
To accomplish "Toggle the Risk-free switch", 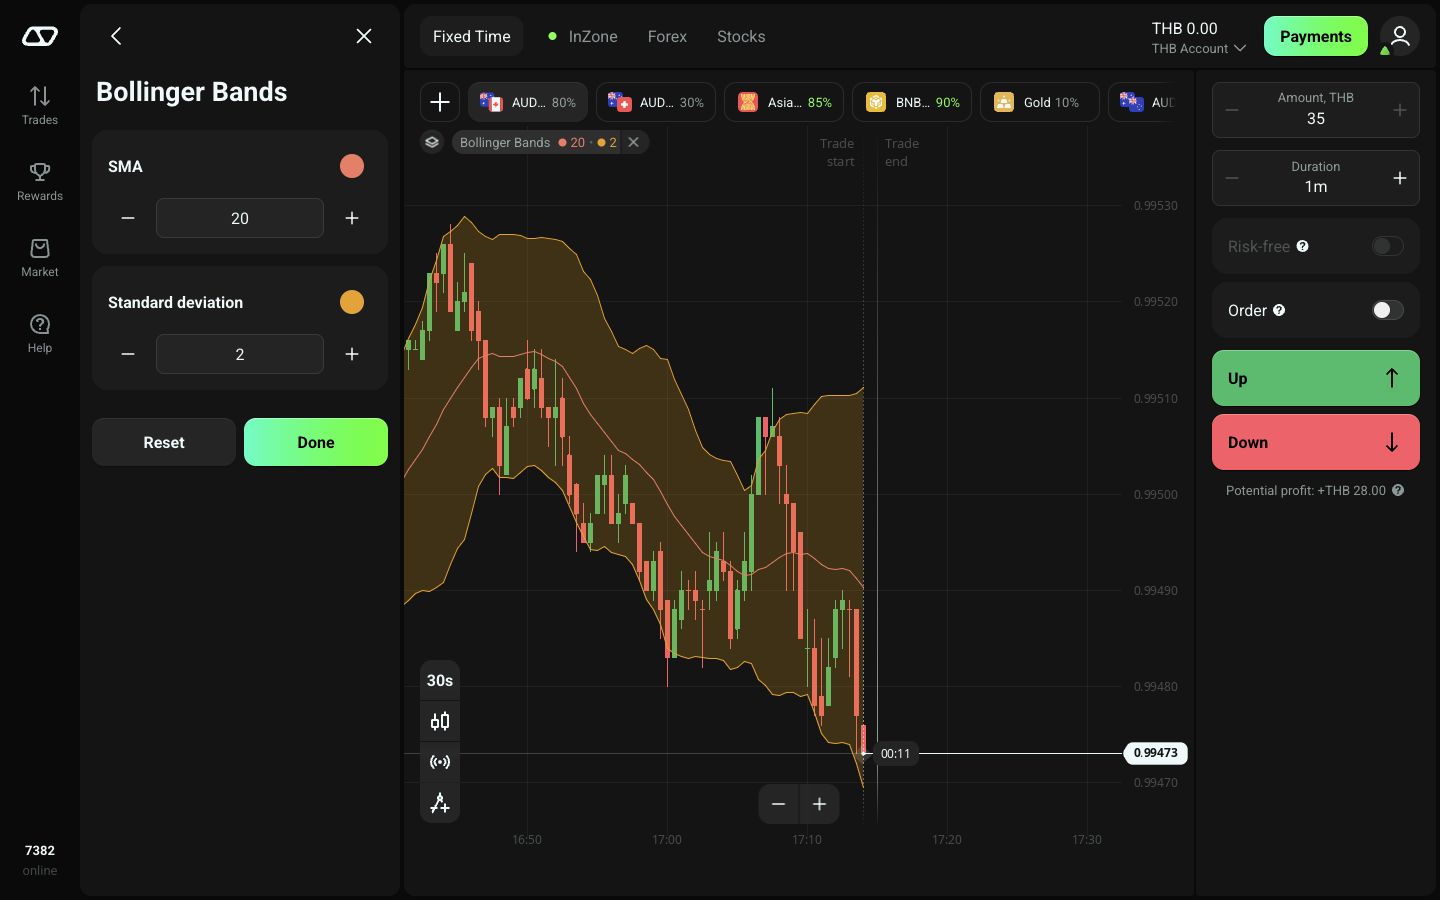I will (x=1387, y=246).
